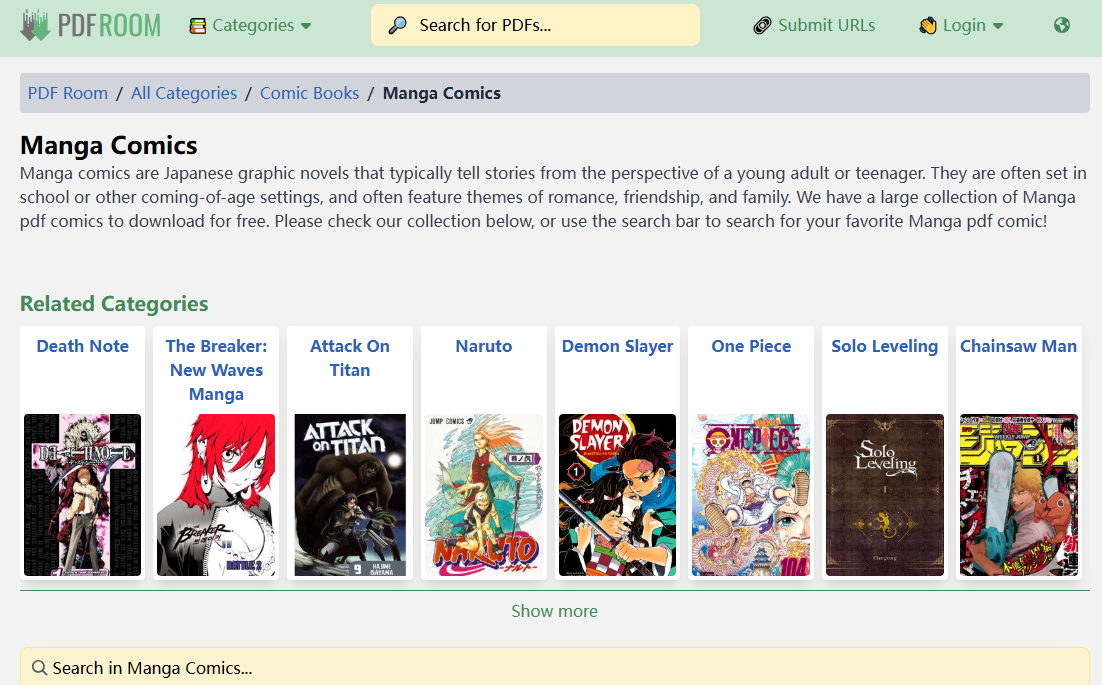Click the globe language icon
The image size is (1102, 685).
click(x=1062, y=25)
